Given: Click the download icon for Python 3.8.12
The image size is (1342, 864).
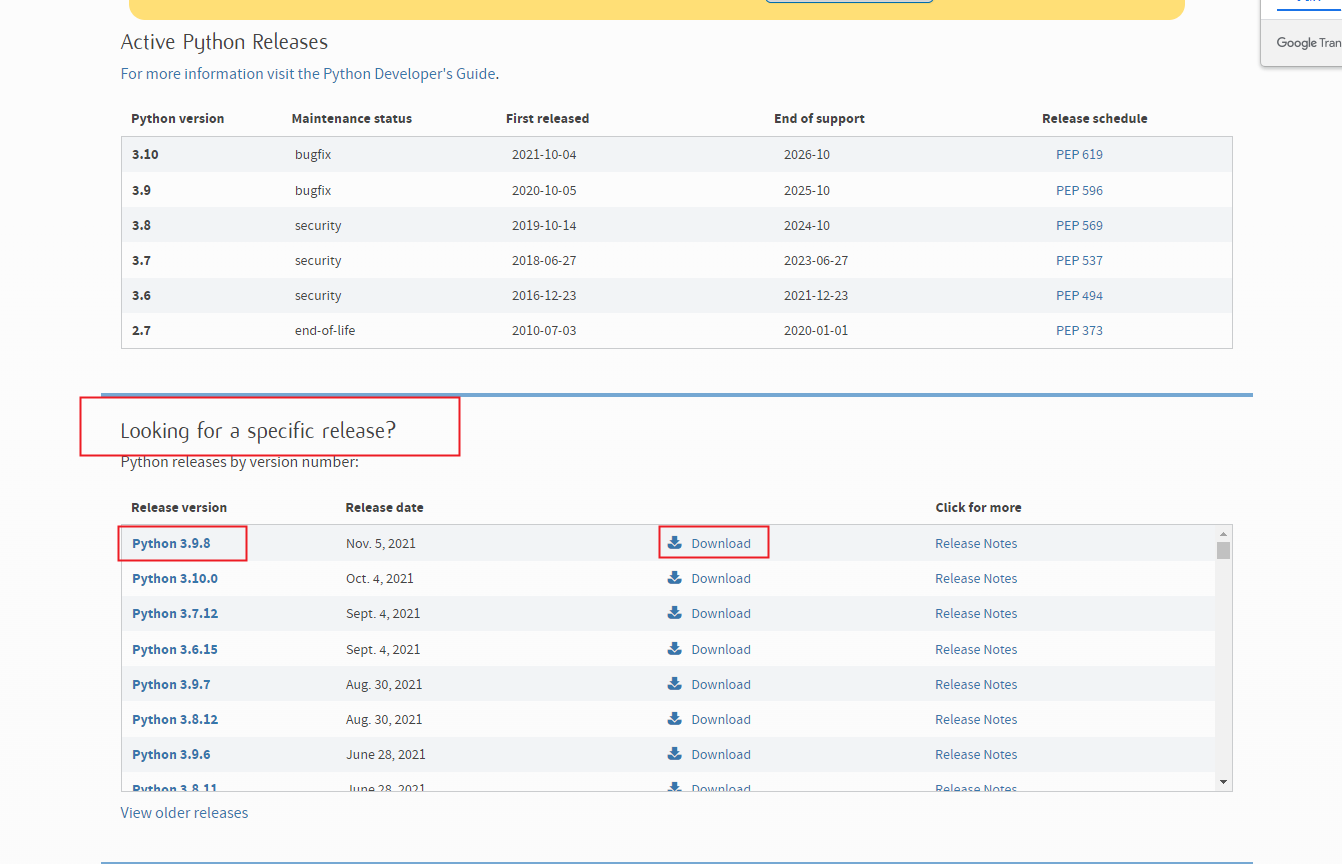Looking at the screenshot, I should coord(675,719).
